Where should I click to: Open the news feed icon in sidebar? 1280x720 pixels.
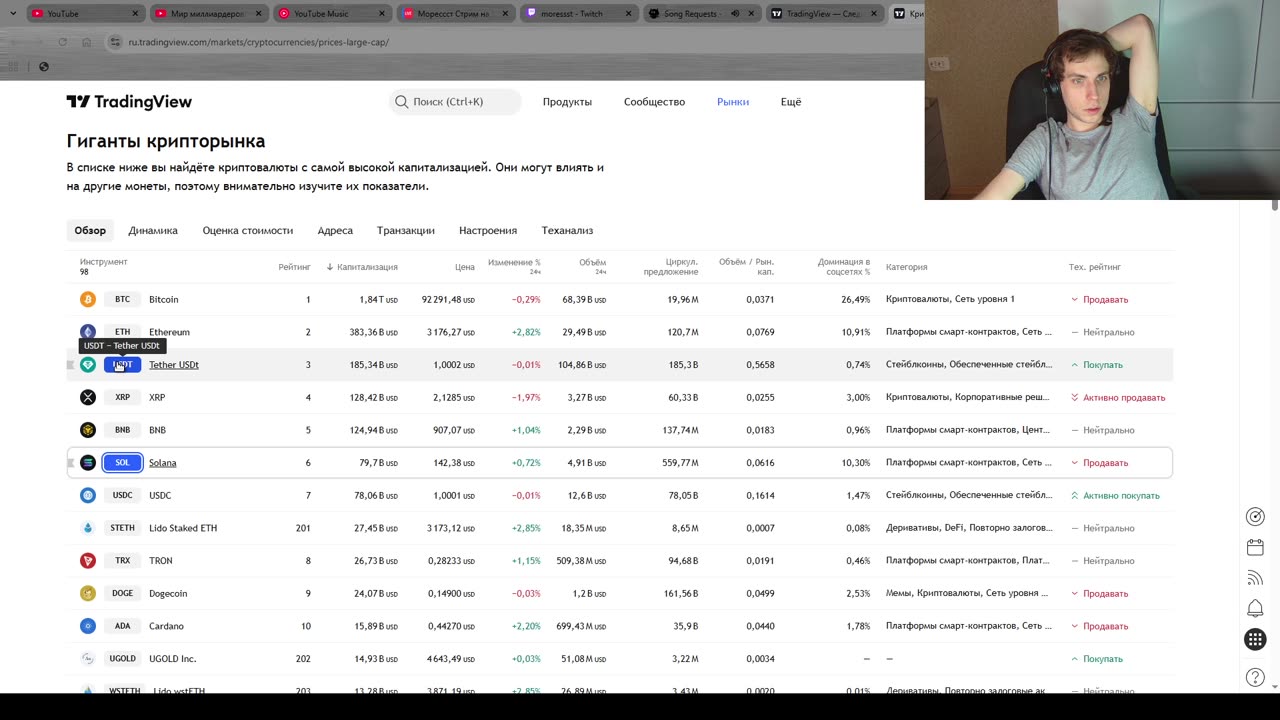tap(1255, 578)
